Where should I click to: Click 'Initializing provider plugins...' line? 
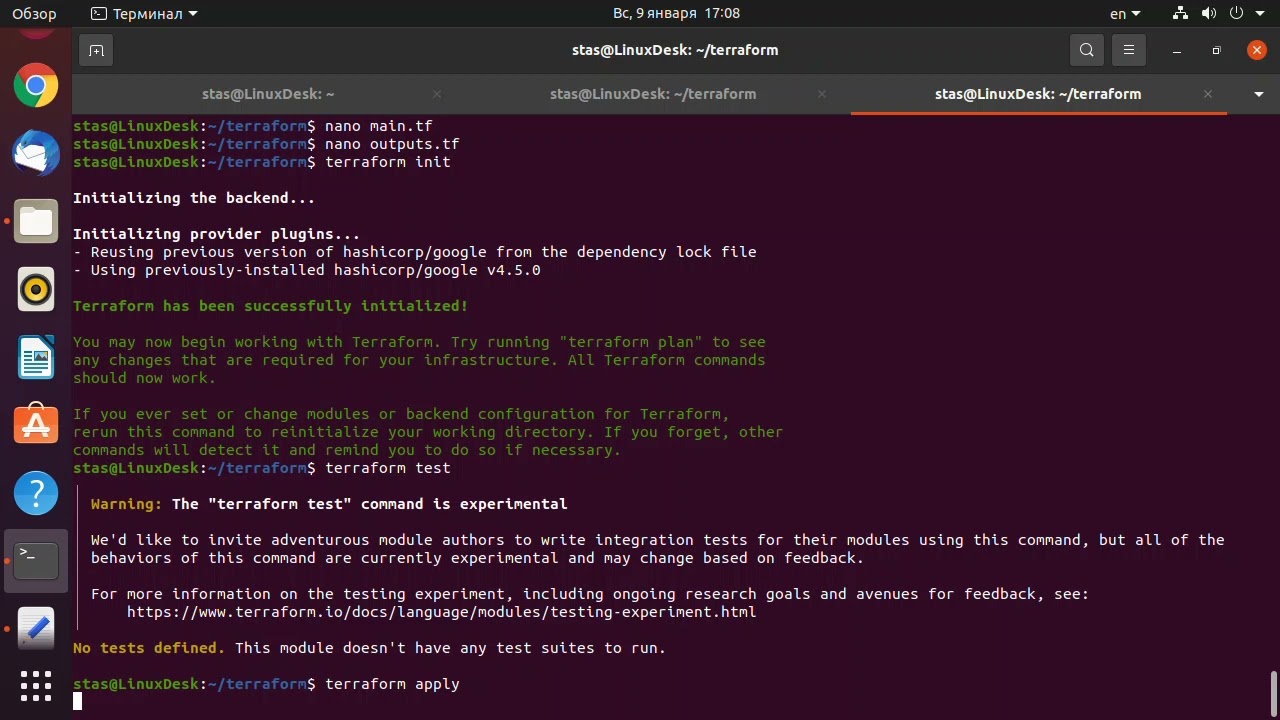tap(216, 234)
